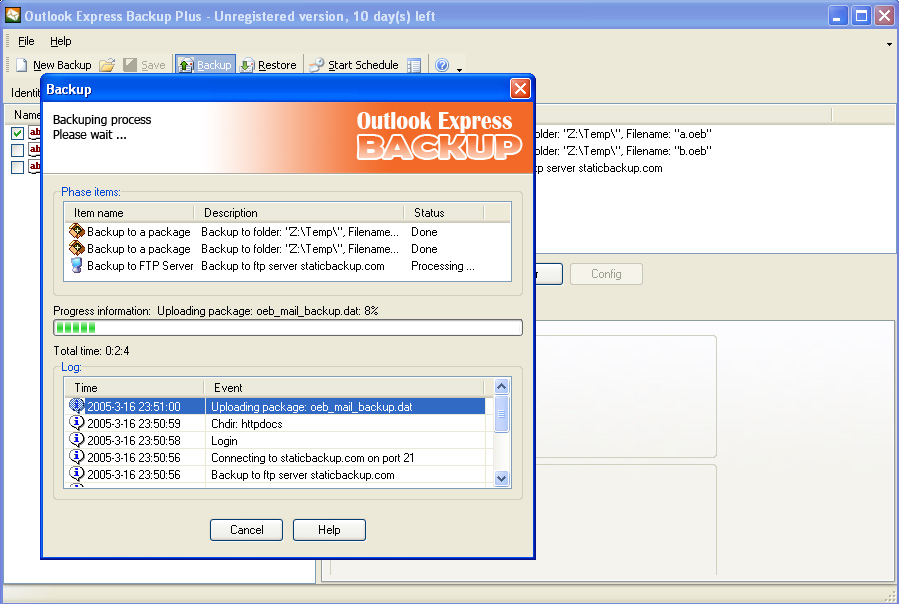Screen dimensions: 899x604
Task: Click the Save toolbar button
Action: click(144, 65)
